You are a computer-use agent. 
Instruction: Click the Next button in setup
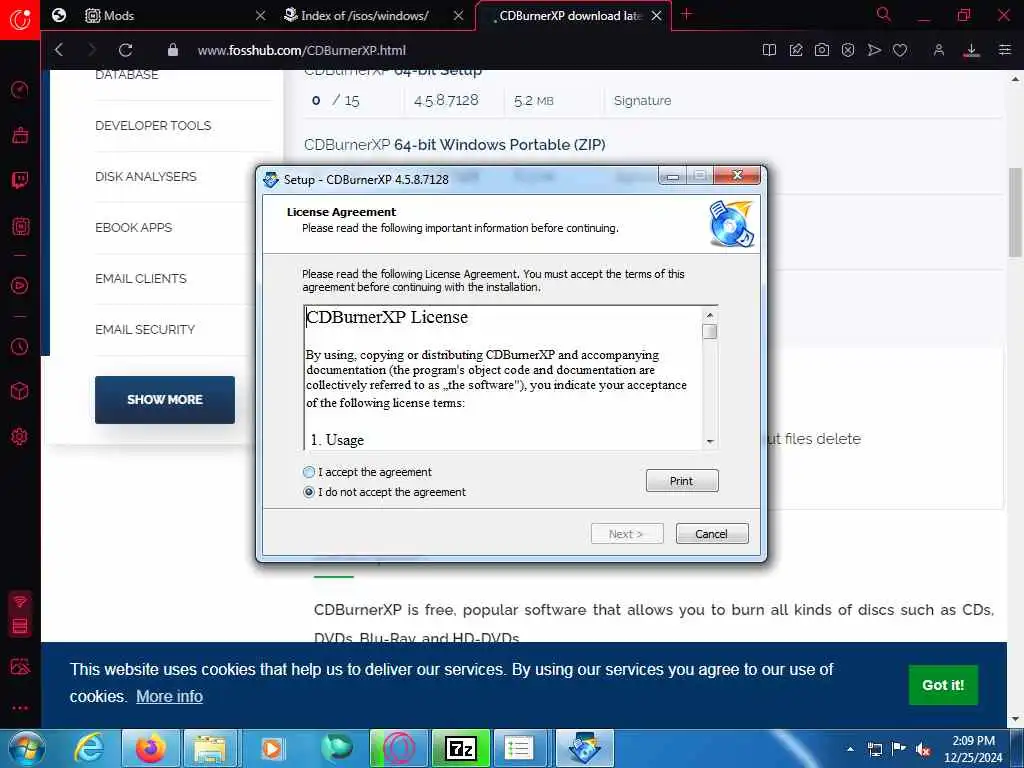pos(627,534)
